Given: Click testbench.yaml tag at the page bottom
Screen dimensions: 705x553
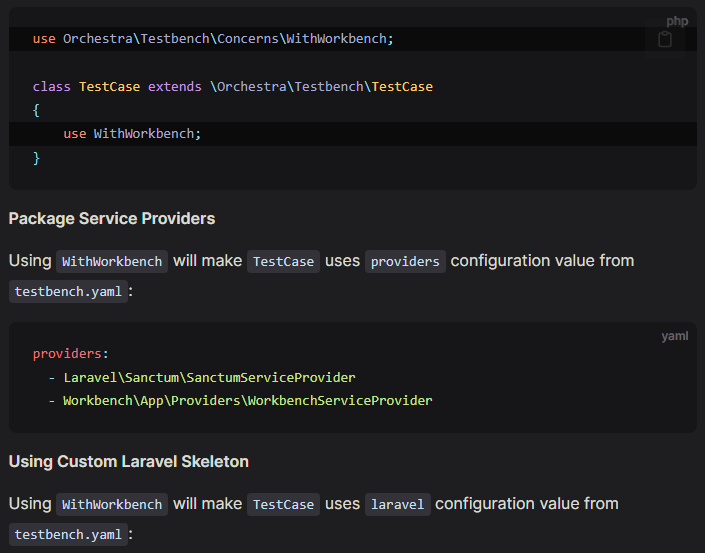Looking at the screenshot, I should click(69, 535).
